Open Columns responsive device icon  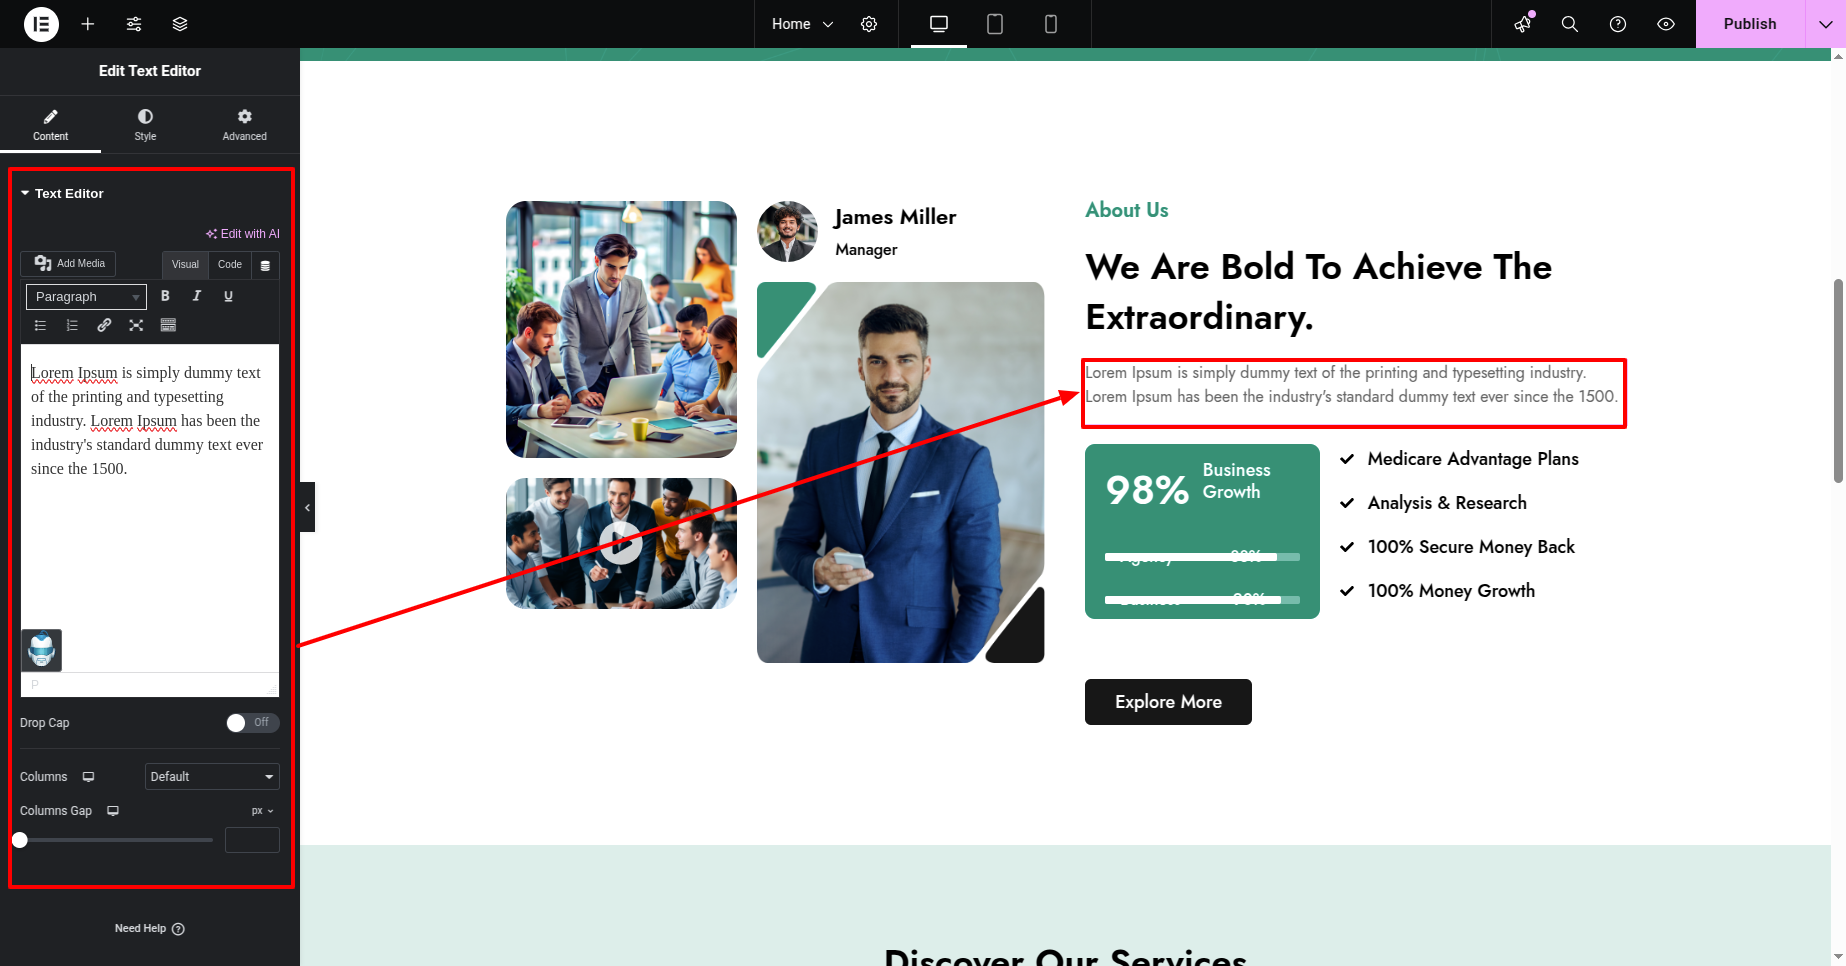pyautogui.click(x=89, y=777)
